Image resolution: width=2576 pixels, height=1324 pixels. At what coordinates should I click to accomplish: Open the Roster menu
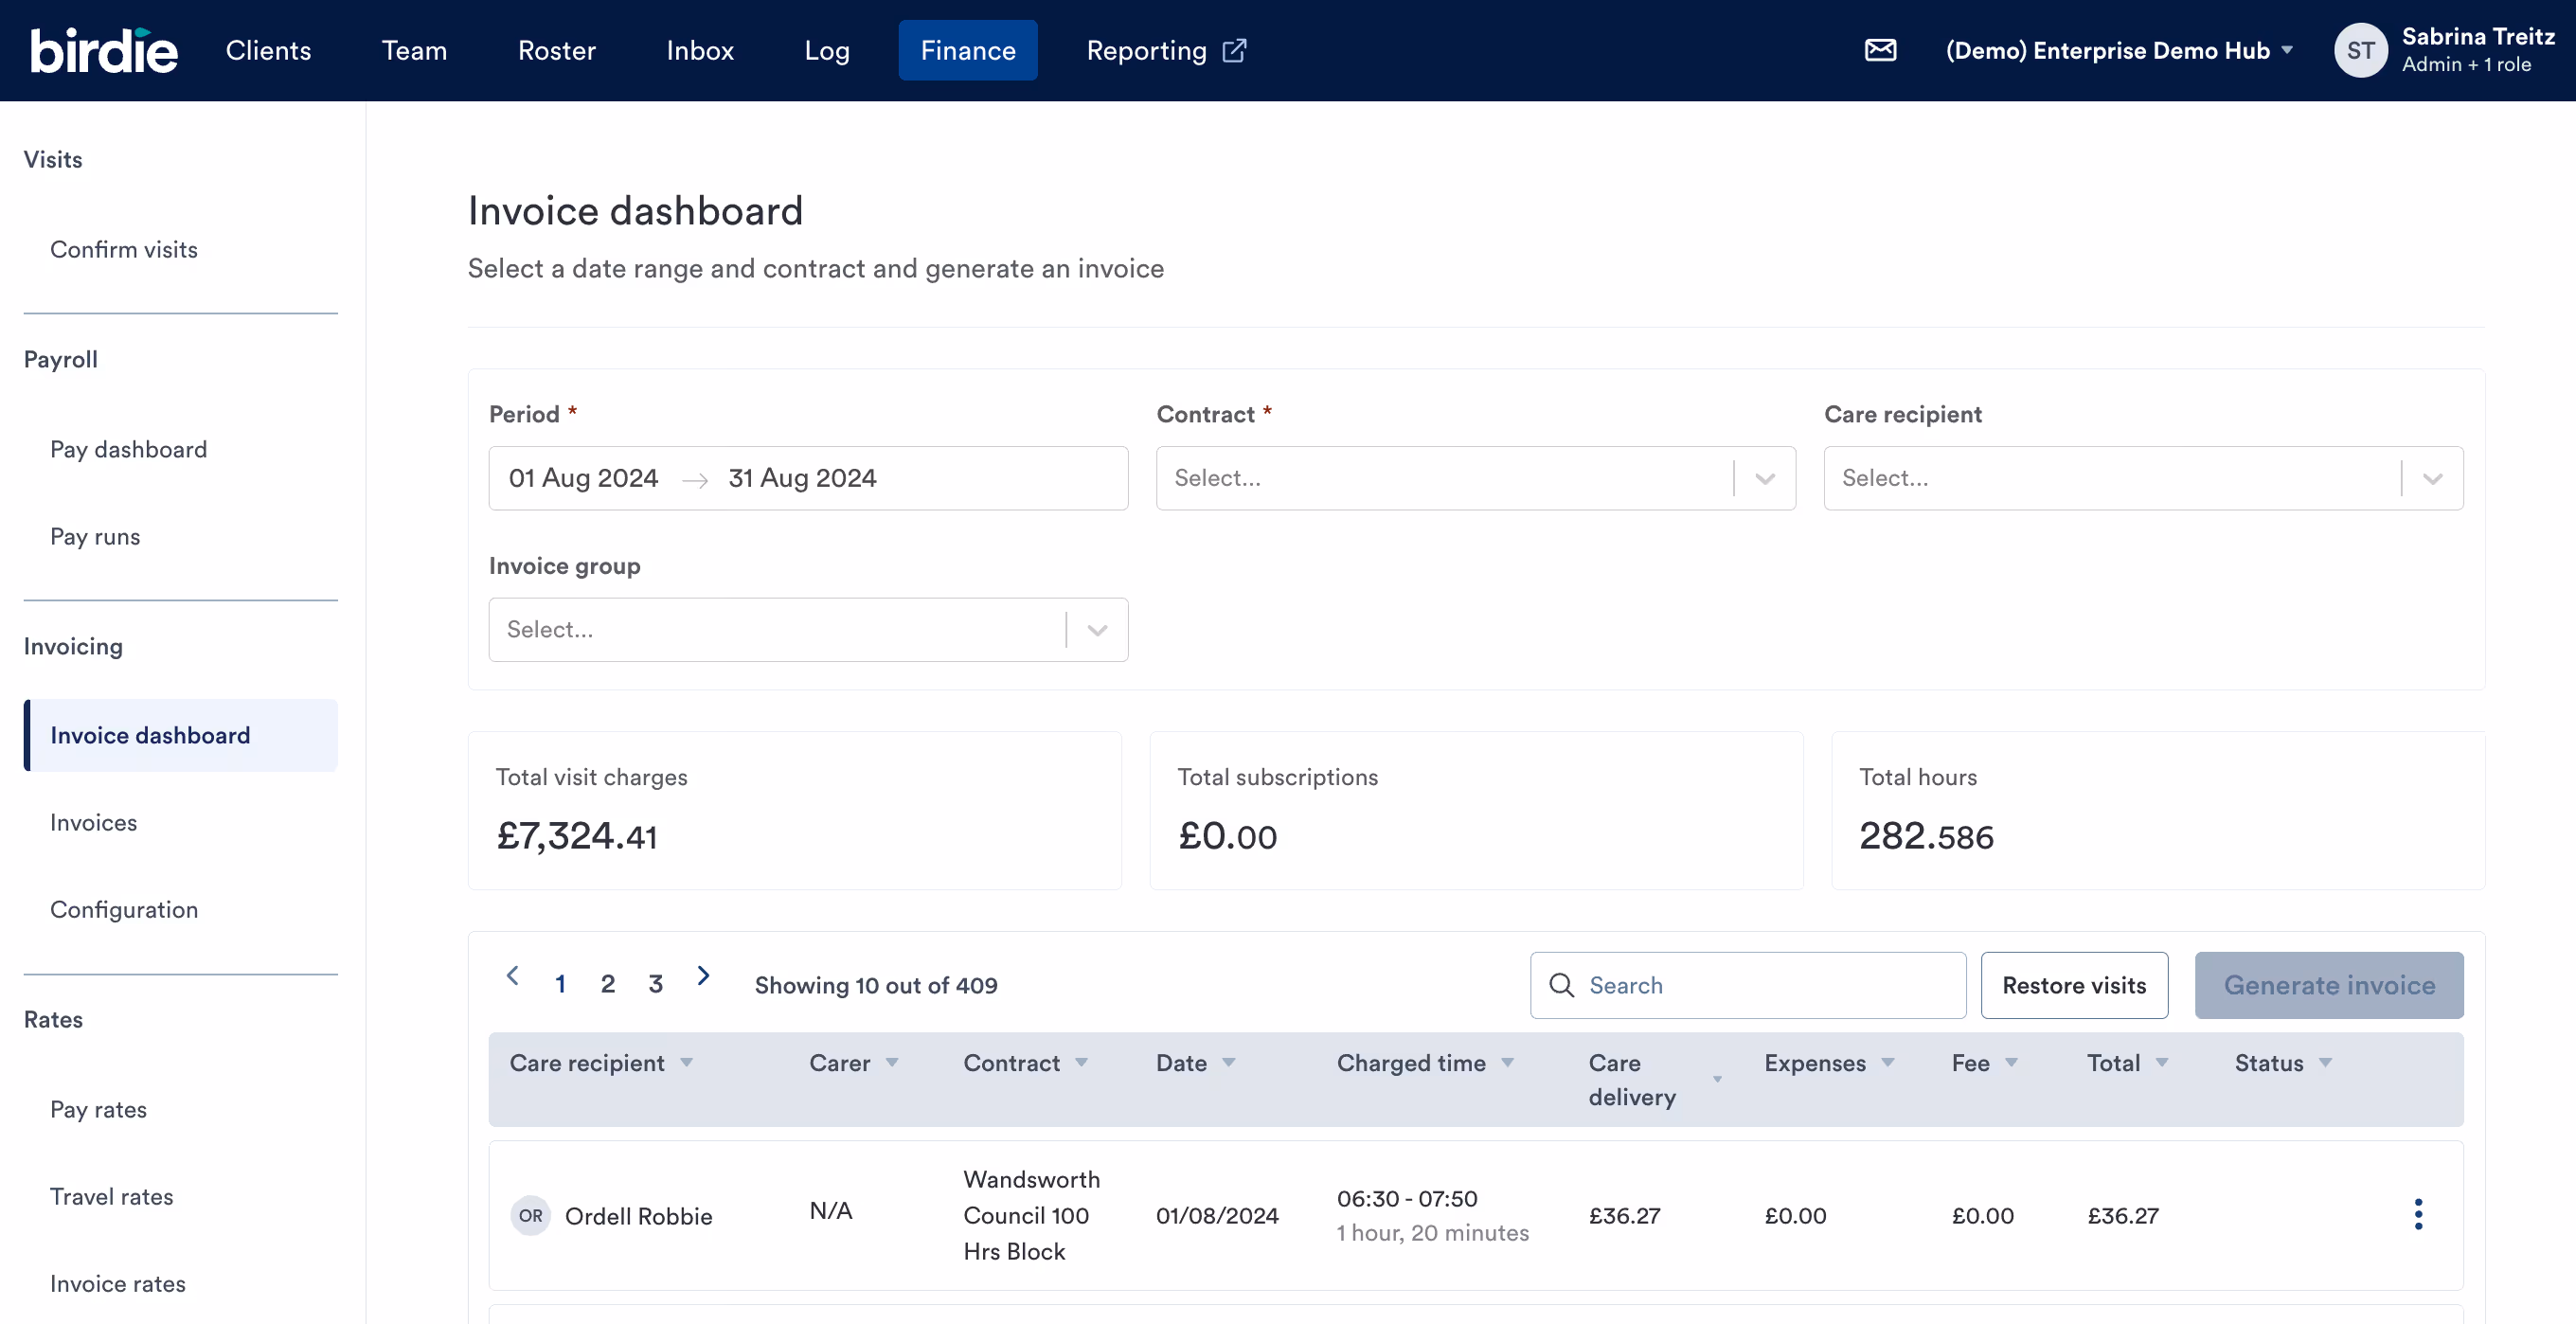pyautogui.click(x=556, y=50)
